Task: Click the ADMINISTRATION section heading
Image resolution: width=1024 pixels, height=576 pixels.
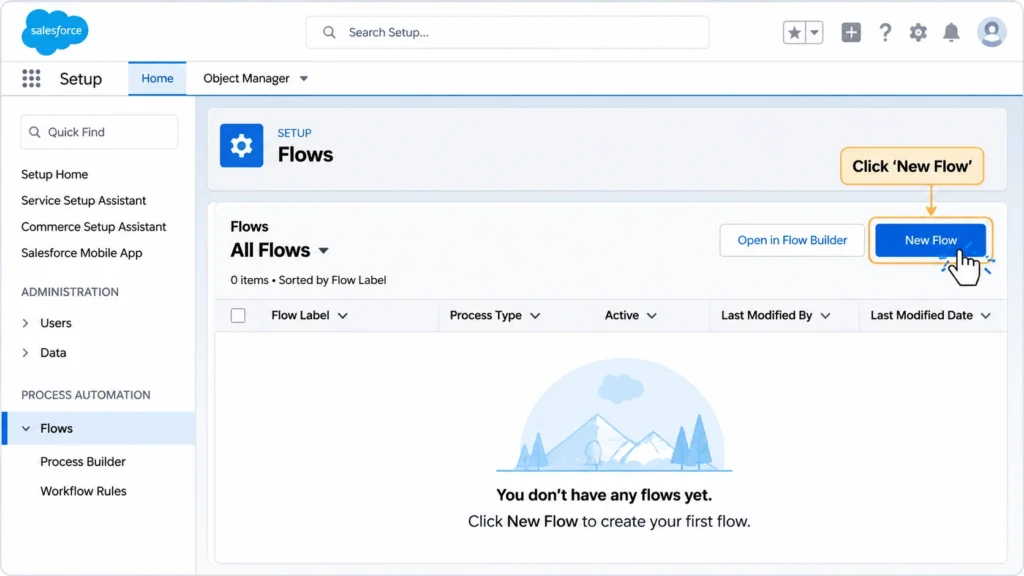Action: point(70,292)
